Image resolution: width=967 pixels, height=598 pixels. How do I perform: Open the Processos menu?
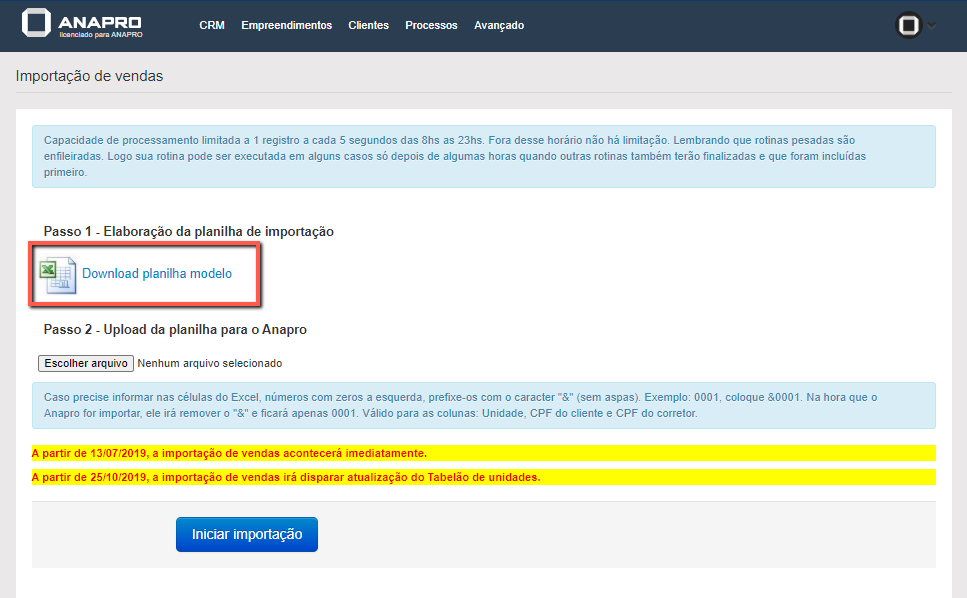431,25
